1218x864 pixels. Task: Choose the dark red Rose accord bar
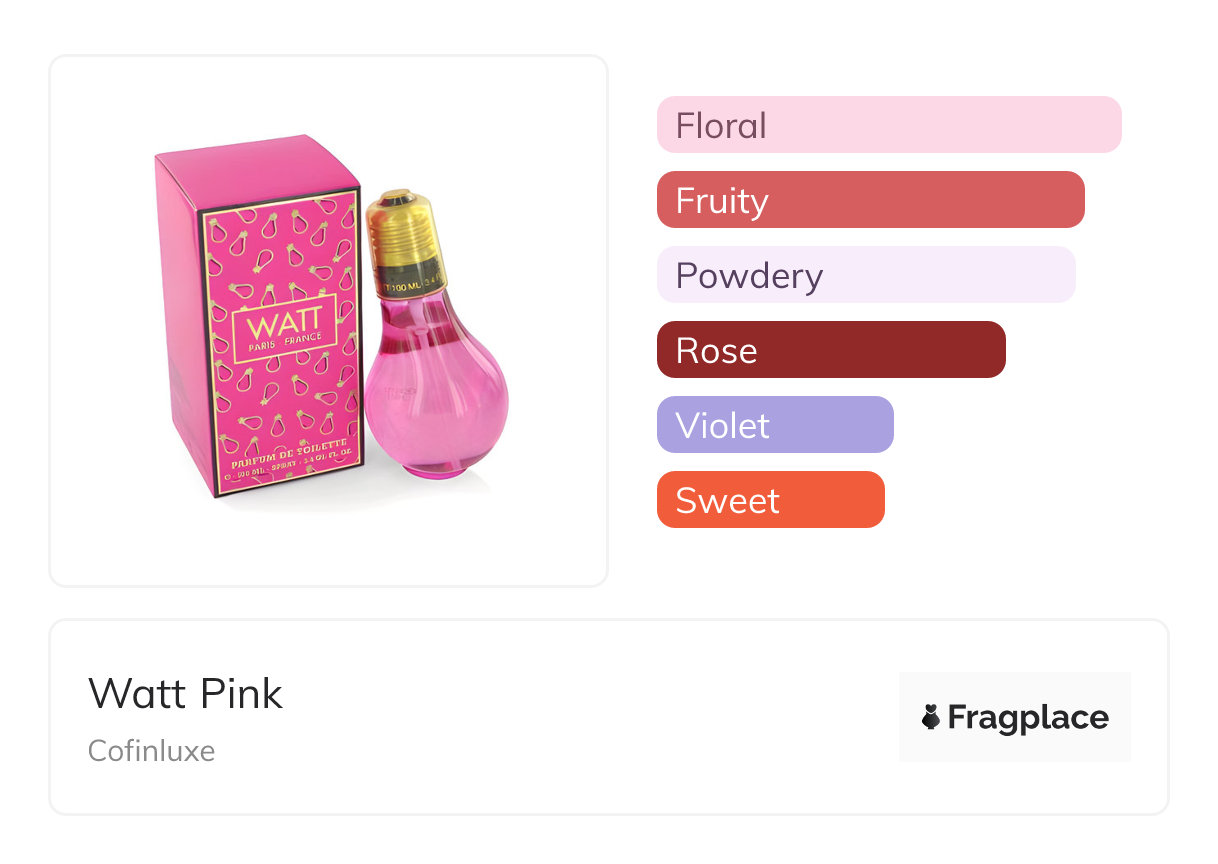coord(830,350)
